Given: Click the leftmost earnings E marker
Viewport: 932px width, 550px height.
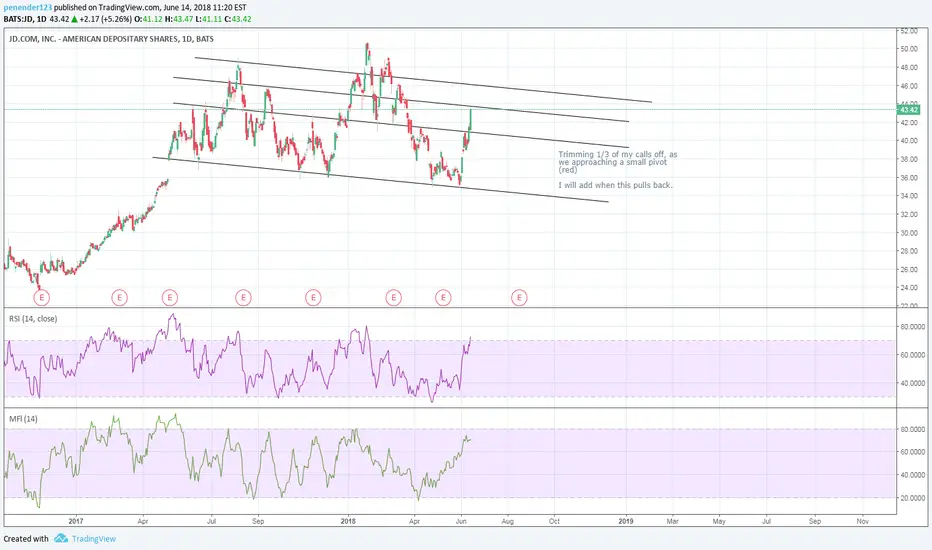Looking at the screenshot, I should pos(42,297).
